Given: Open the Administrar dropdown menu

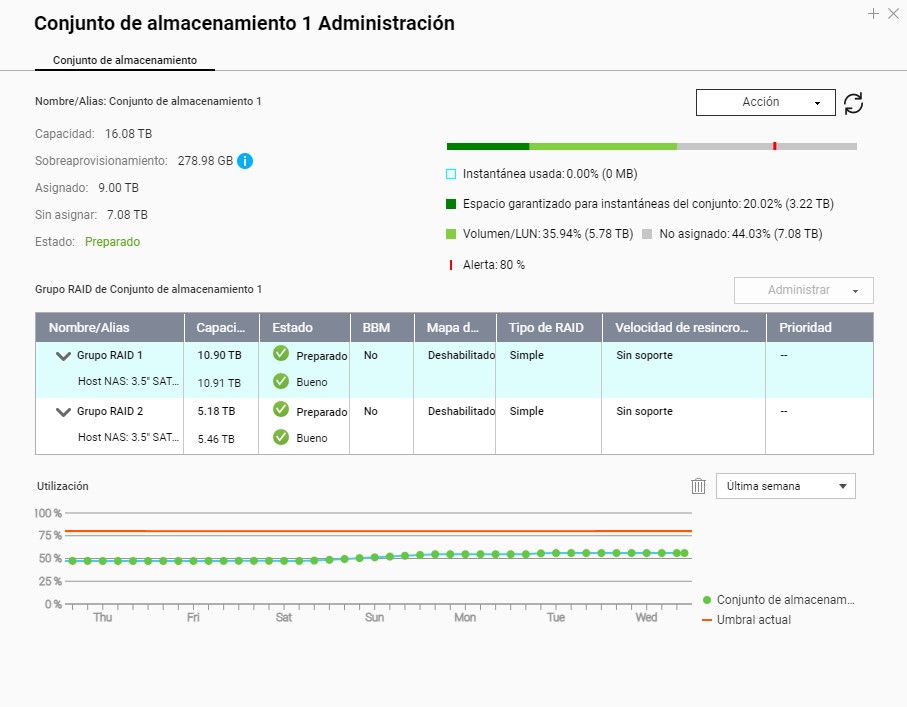Looking at the screenshot, I should pyautogui.click(x=803, y=290).
